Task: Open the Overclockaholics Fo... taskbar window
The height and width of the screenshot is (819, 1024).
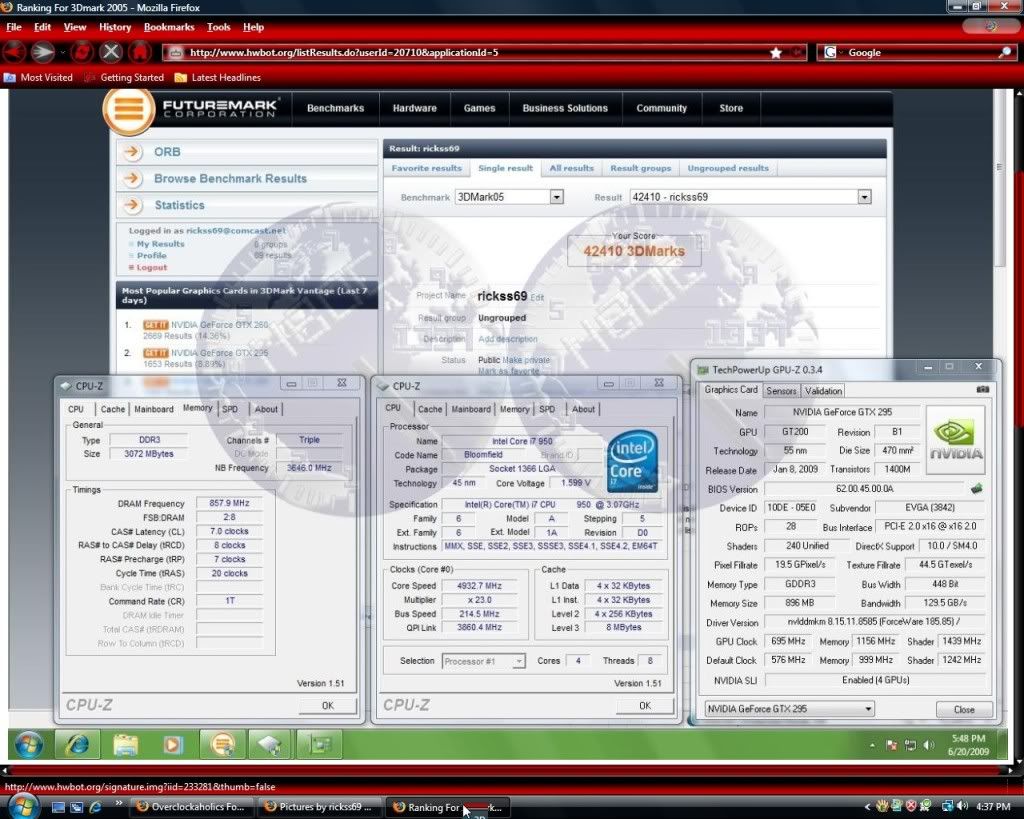Action: [x=191, y=807]
